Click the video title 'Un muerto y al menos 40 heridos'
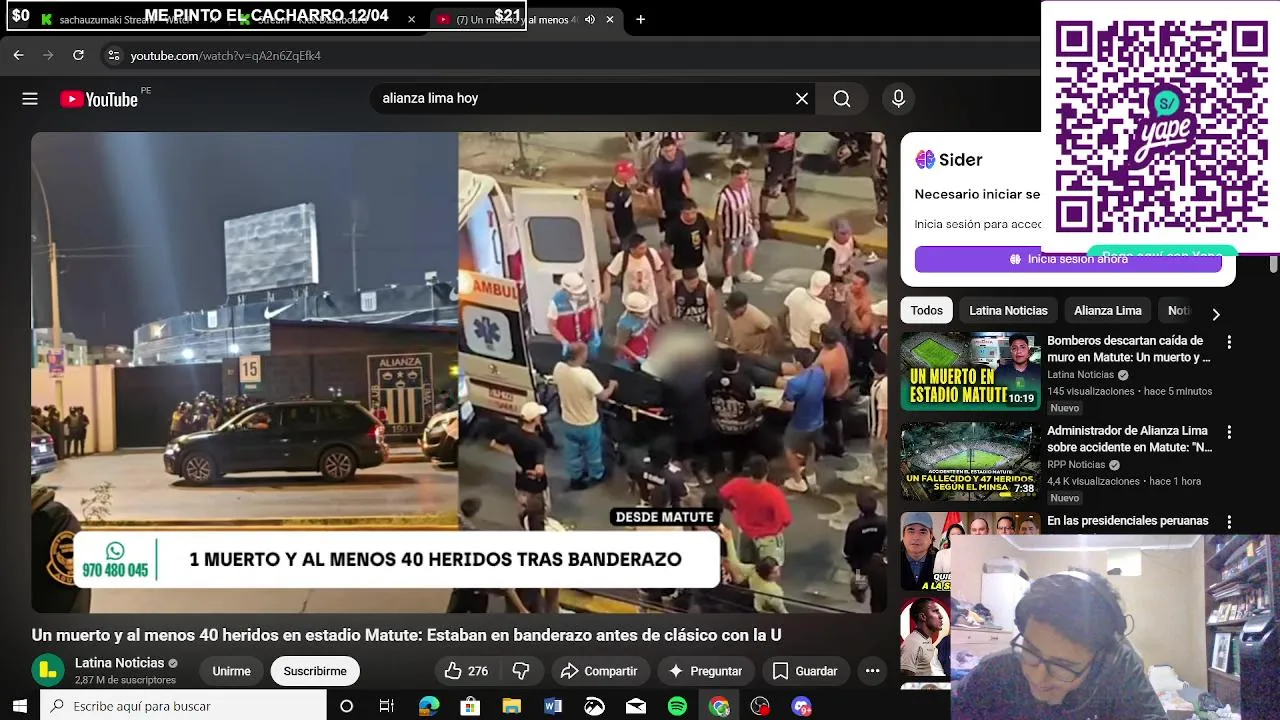Screen dimensions: 1280x720 click(x=406, y=635)
